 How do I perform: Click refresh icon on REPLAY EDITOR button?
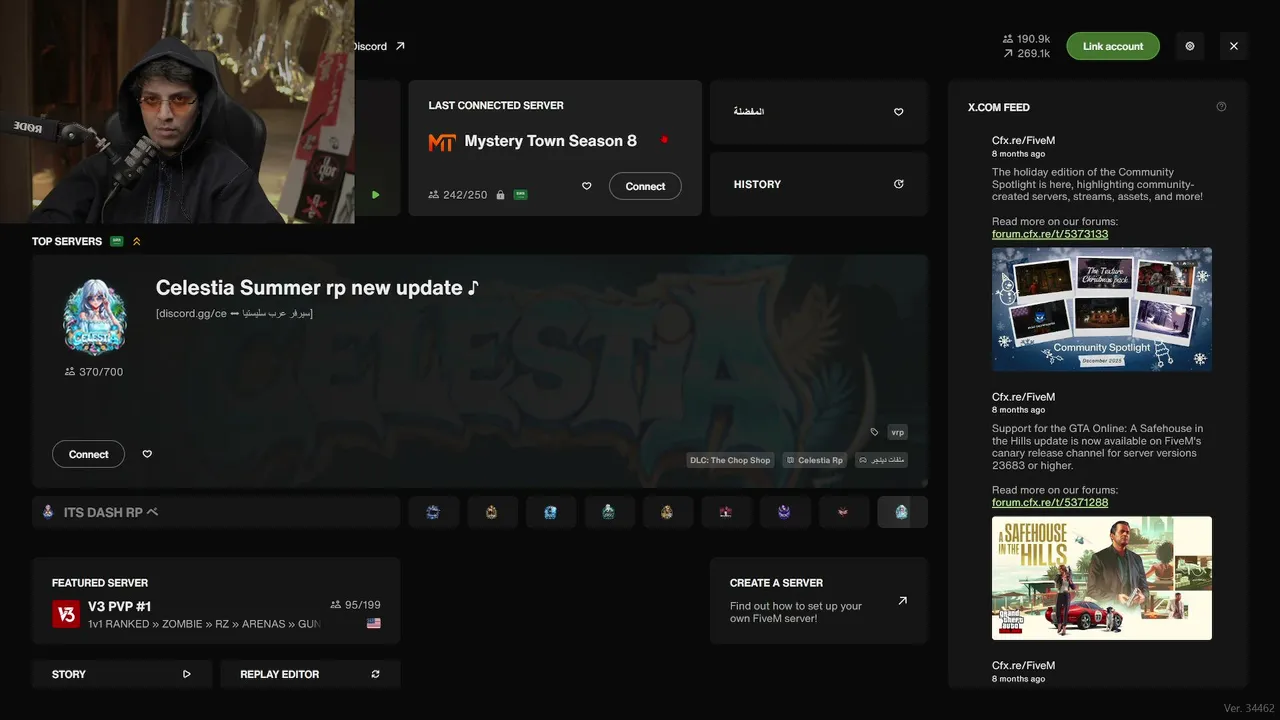(376, 674)
